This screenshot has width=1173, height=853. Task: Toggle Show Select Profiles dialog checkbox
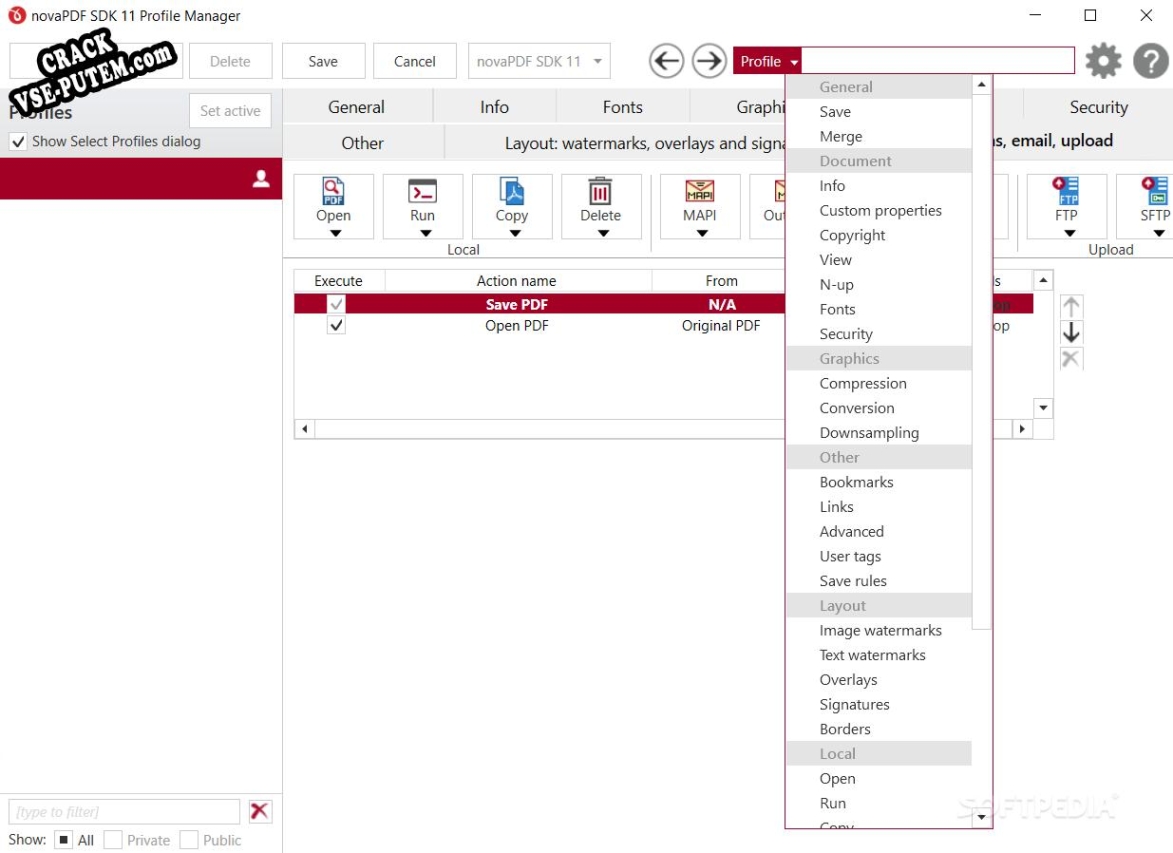(18, 141)
